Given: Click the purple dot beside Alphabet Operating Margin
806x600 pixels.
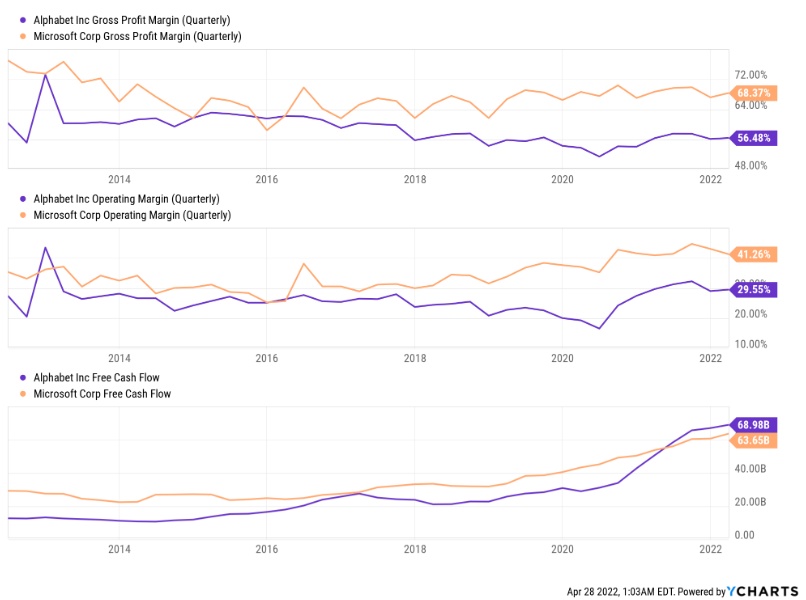Looking at the screenshot, I should (24, 199).
